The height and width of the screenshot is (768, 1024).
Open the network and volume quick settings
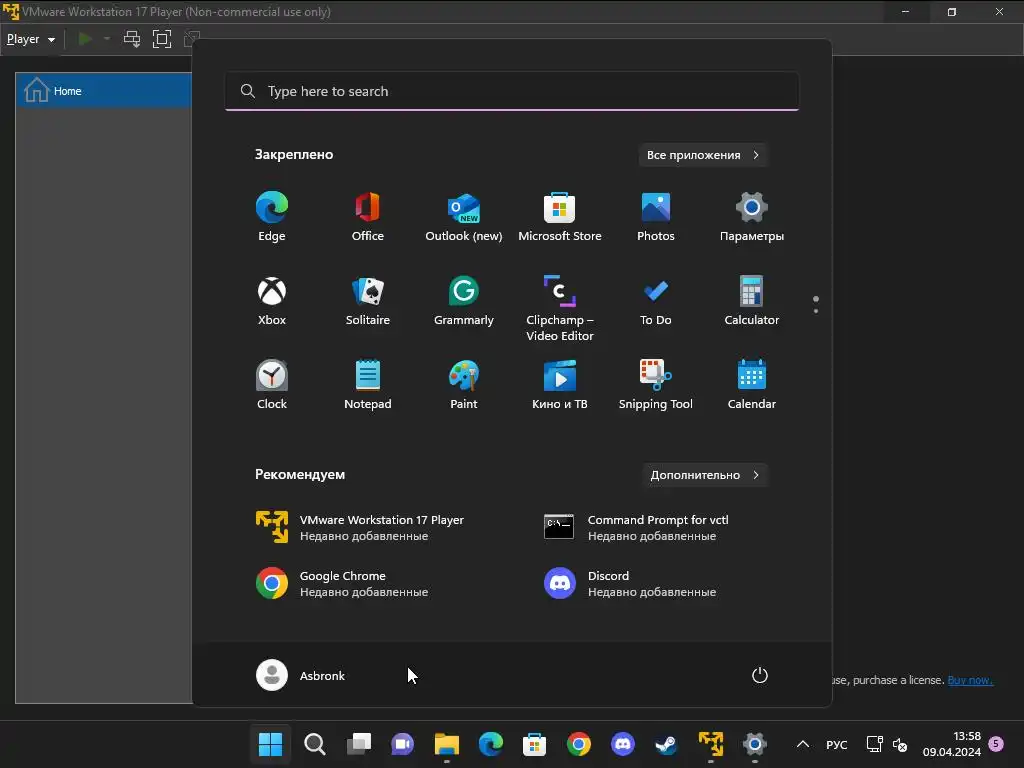click(x=886, y=744)
